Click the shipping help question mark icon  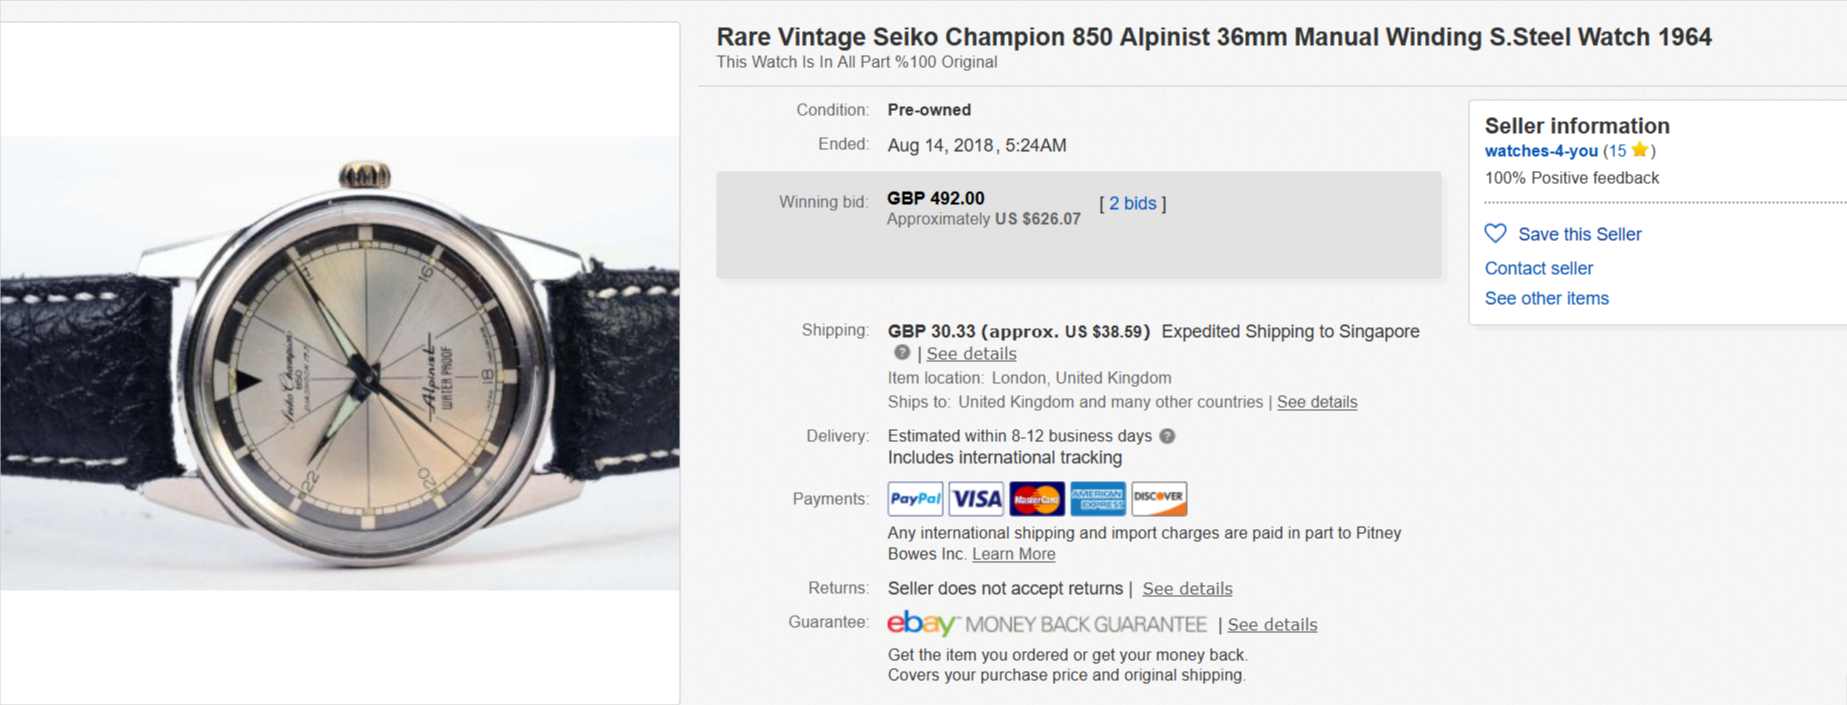[902, 353]
